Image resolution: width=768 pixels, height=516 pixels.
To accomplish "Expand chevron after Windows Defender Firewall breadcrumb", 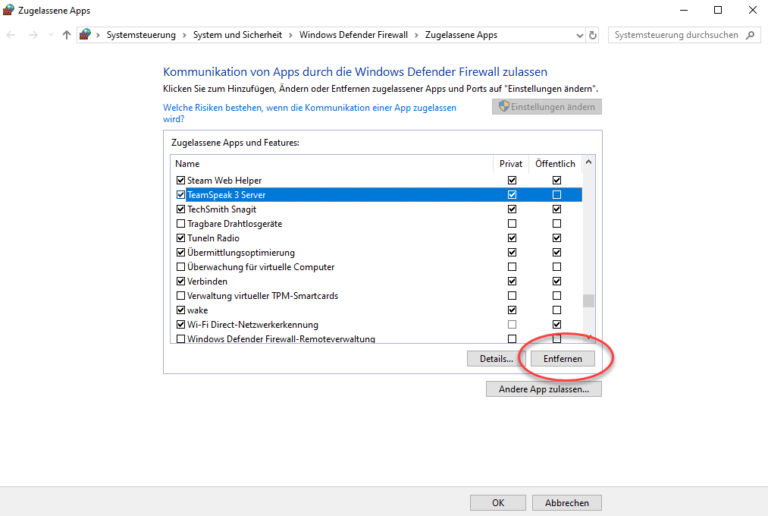I will [x=416, y=35].
